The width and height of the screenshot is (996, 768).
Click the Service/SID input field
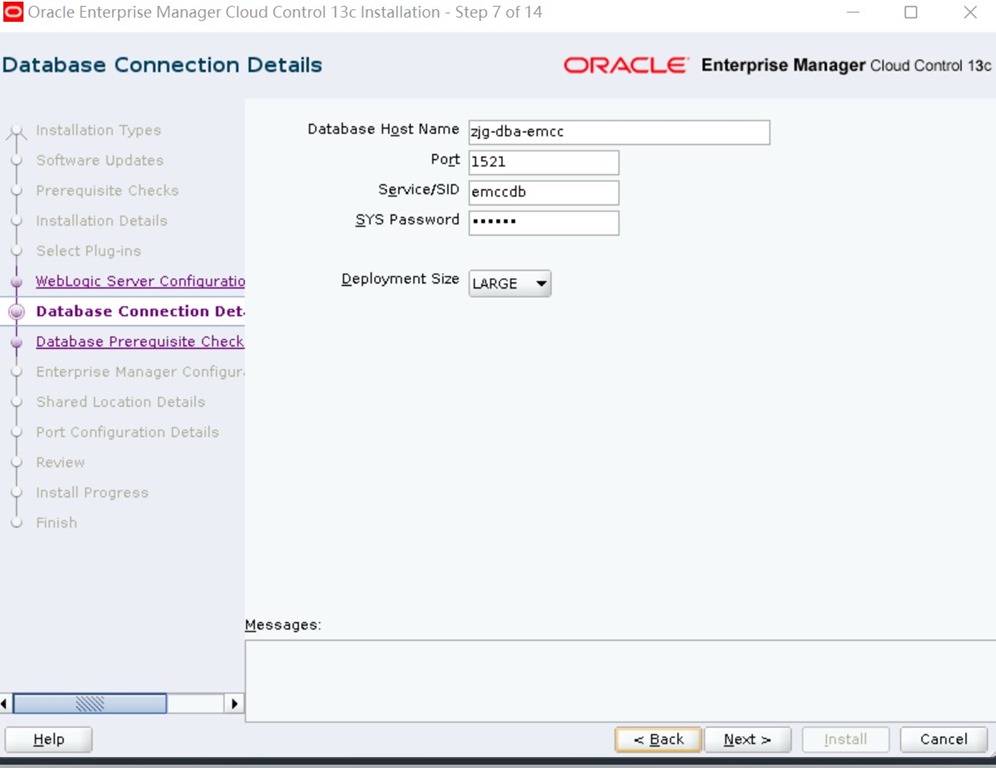coord(543,192)
